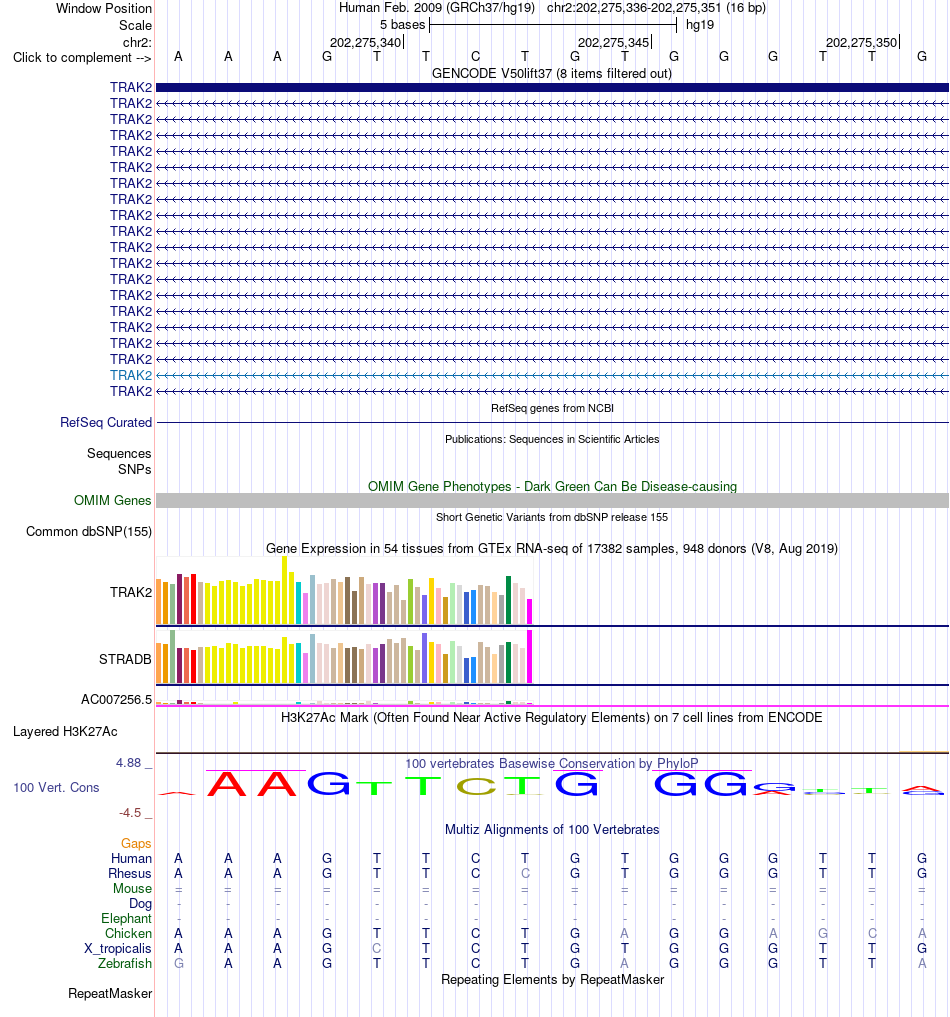The width and height of the screenshot is (950, 1017).
Task: Click the "Zebrafish" alignment row label
Action: coord(125,963)
